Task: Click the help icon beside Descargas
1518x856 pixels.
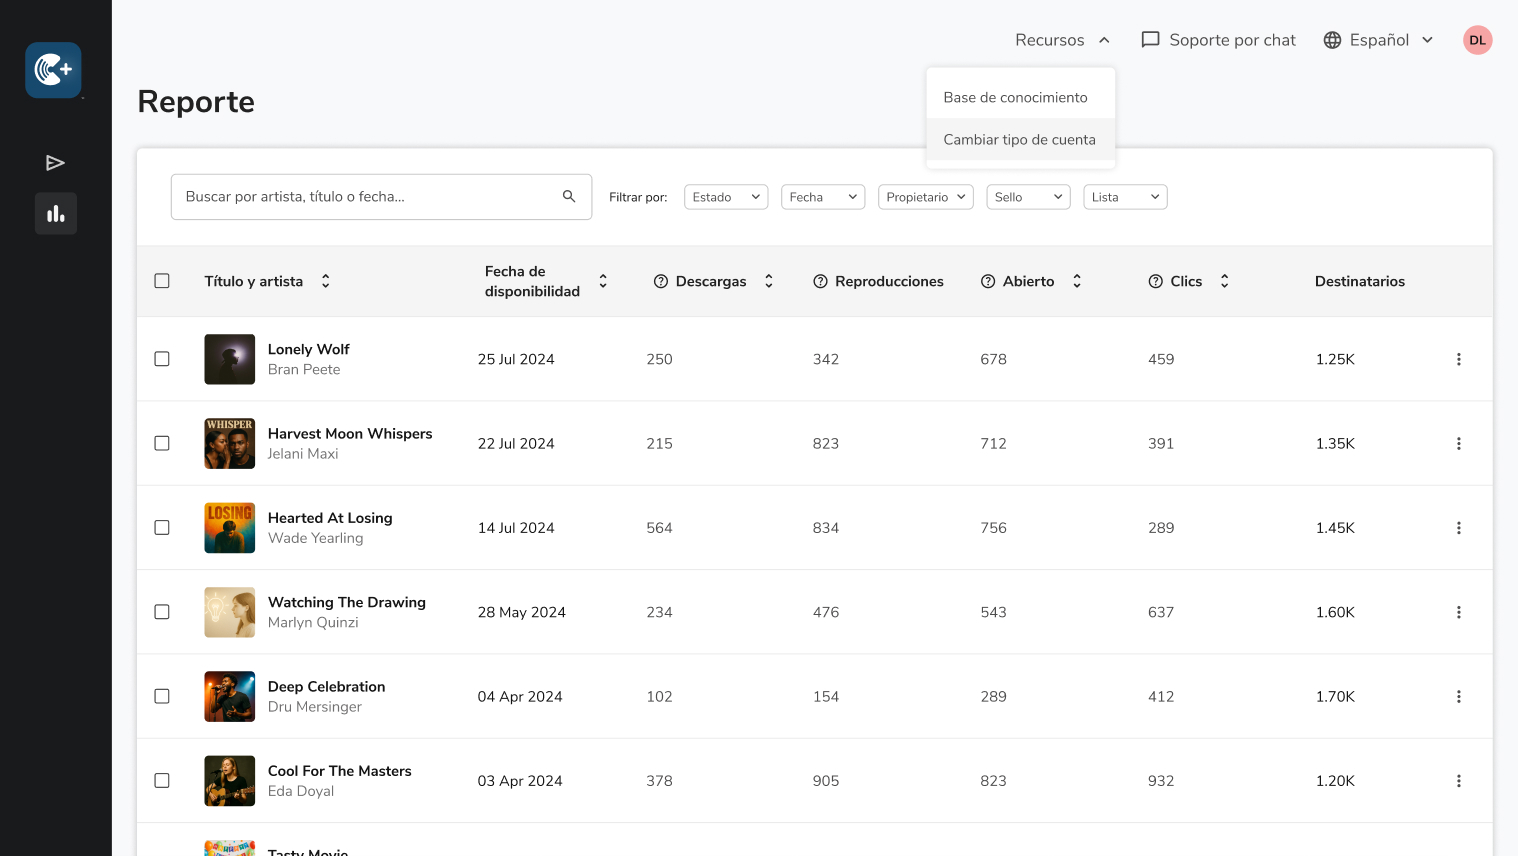Action: (x=660, y=282)
